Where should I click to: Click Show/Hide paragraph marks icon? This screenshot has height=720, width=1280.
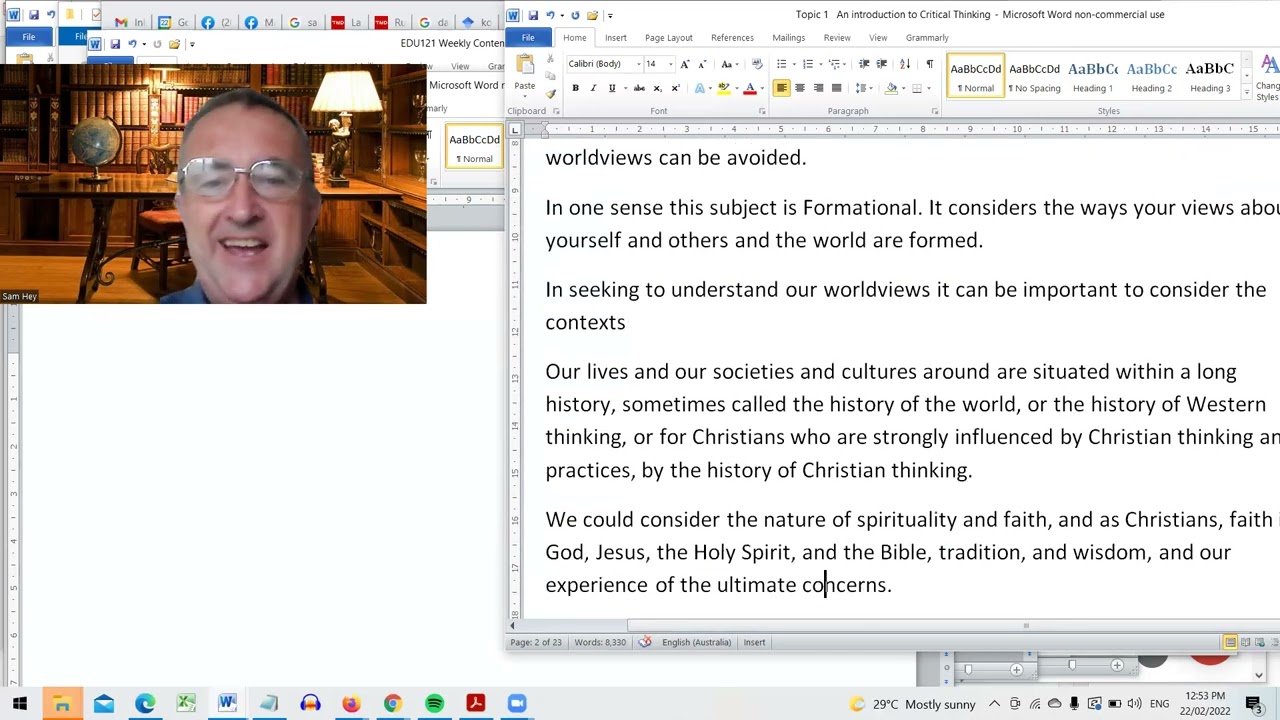click(x=929, y=64)
